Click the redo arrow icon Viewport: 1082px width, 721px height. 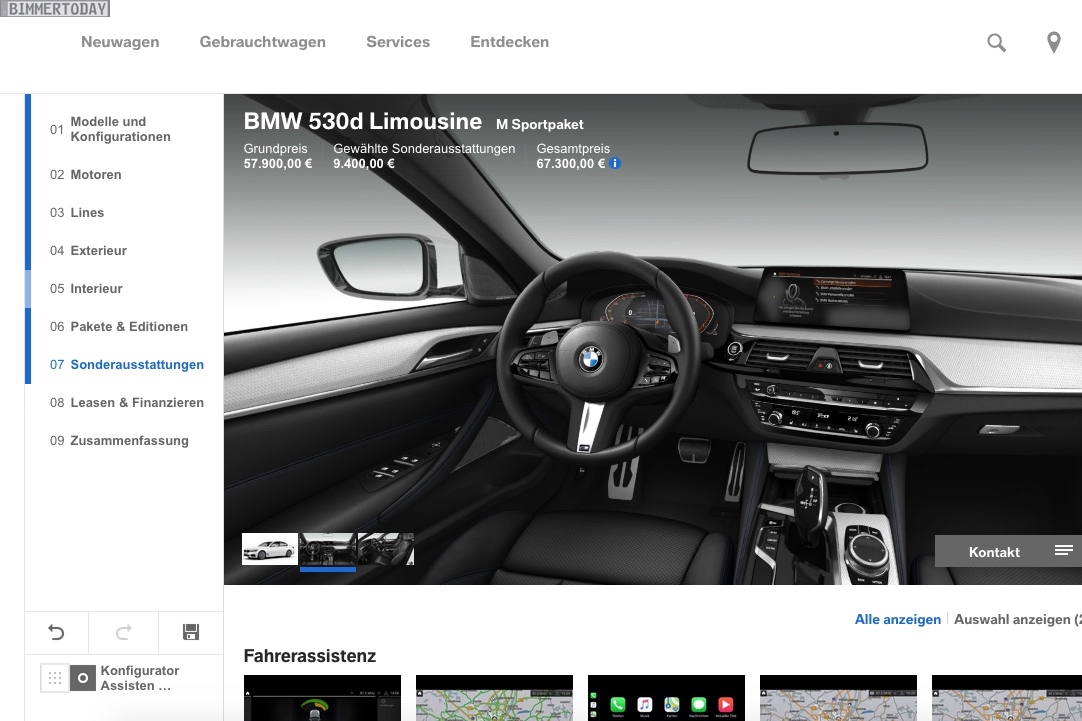(x=124, y=632)
